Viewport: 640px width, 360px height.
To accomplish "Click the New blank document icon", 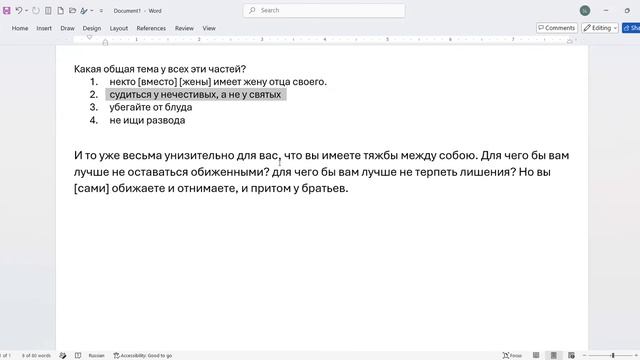I will pyautogui.click(x=60, y=11).
